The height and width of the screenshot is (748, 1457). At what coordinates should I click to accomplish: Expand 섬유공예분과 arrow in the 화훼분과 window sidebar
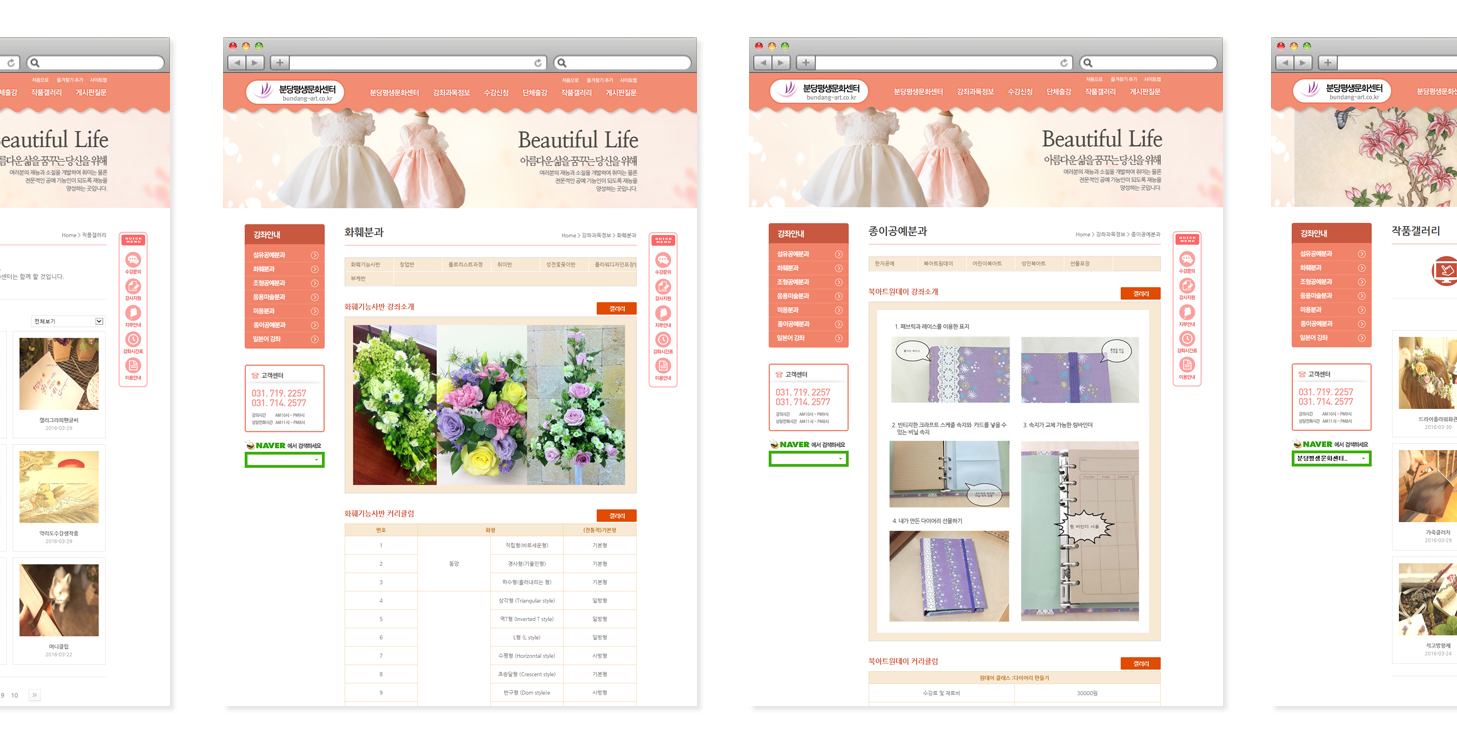pos(314,255)
